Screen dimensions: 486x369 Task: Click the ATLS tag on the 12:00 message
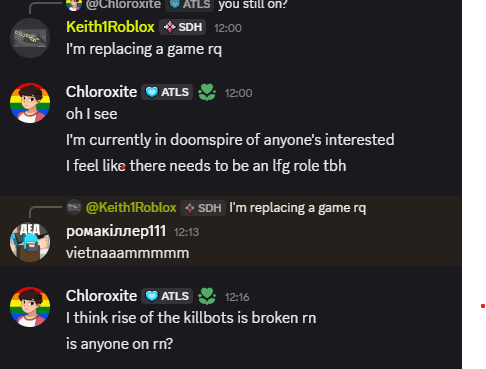click(167, 92)
